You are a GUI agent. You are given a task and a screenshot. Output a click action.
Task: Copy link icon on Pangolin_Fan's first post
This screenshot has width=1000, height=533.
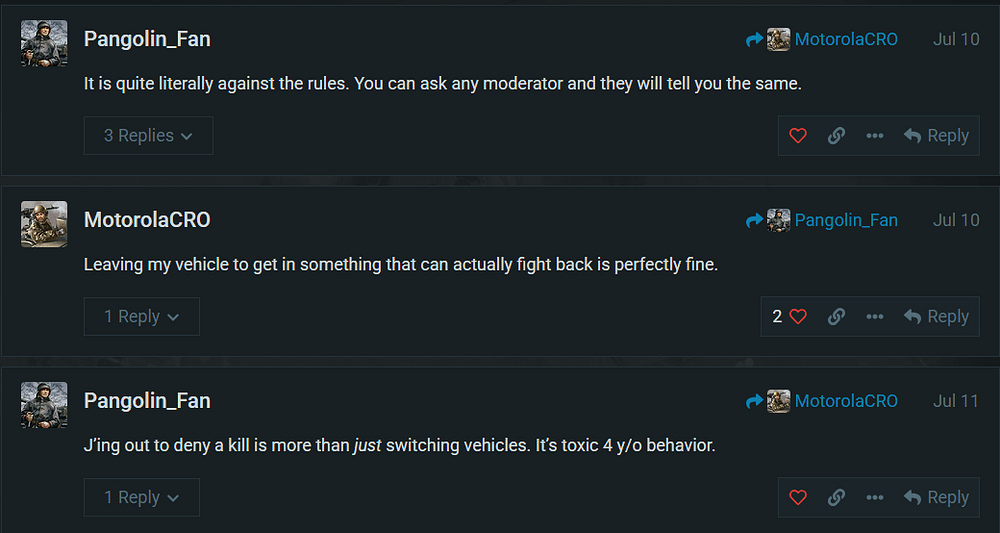pyautogui.click(x=836, y=136)
